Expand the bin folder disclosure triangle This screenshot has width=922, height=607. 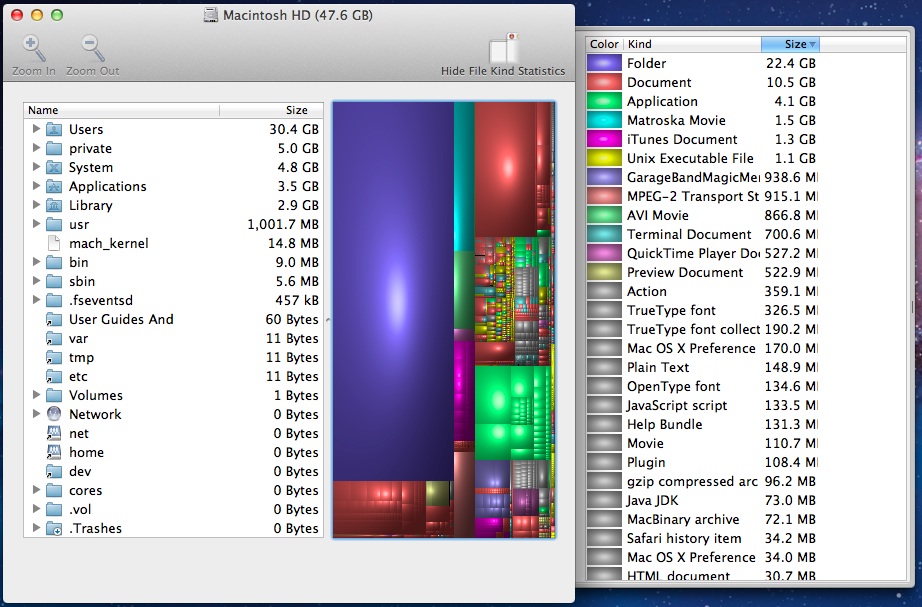pos(36,262)
